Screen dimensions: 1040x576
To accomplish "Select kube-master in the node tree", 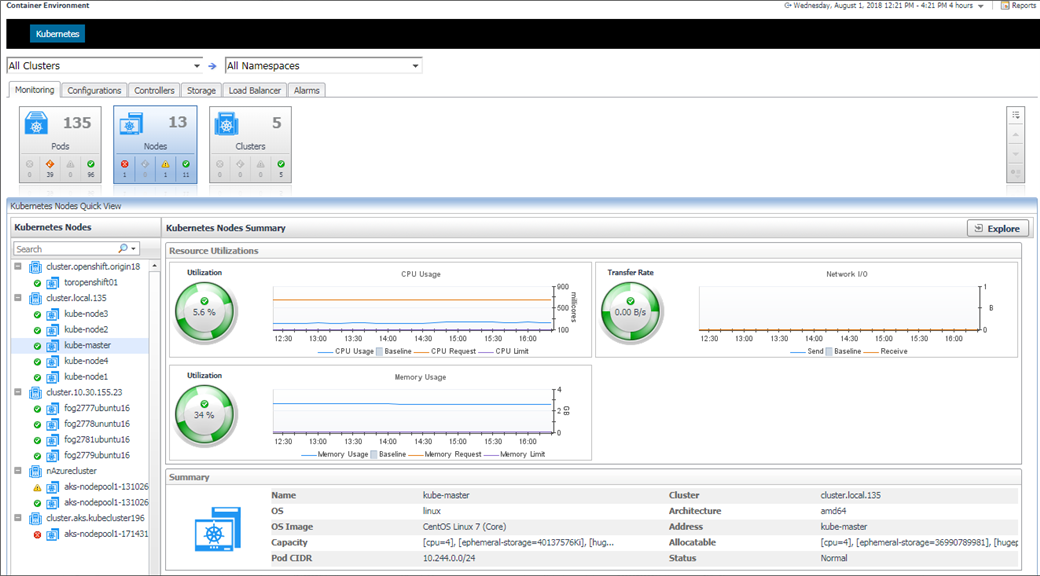I will pos(87,345).
